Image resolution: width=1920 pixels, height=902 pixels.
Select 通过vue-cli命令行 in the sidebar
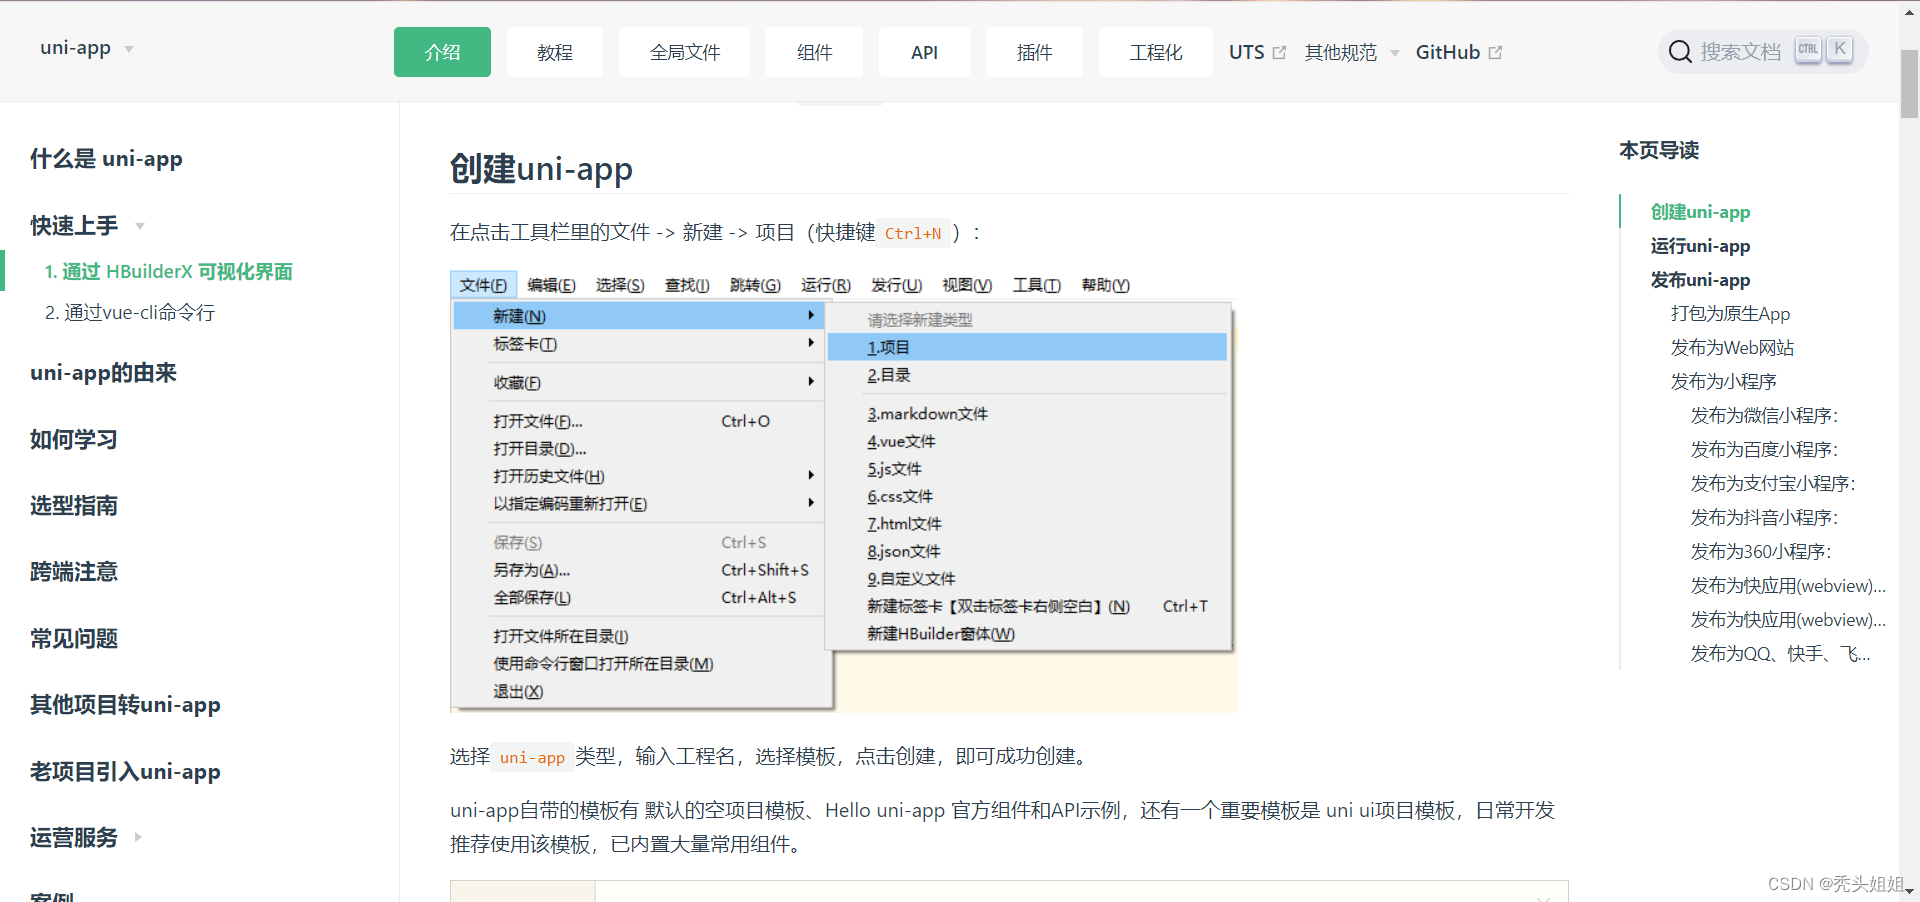pyautogui.click(x=130, y=313)
